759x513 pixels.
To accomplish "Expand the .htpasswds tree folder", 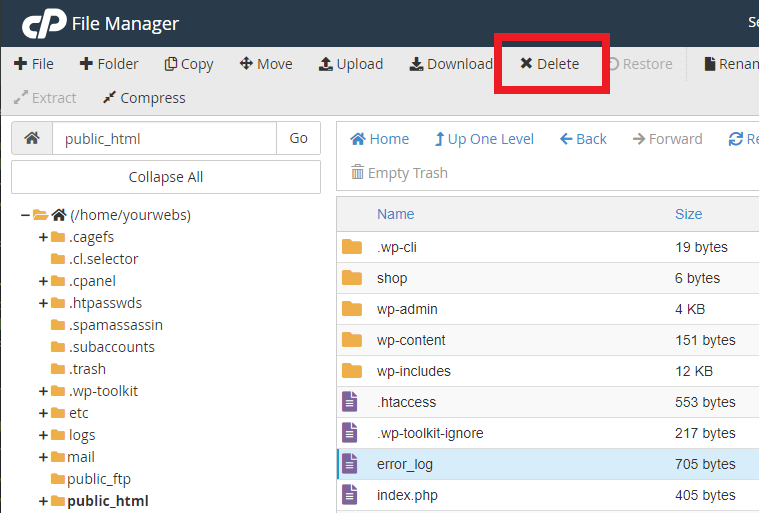I will pos(43,303).
